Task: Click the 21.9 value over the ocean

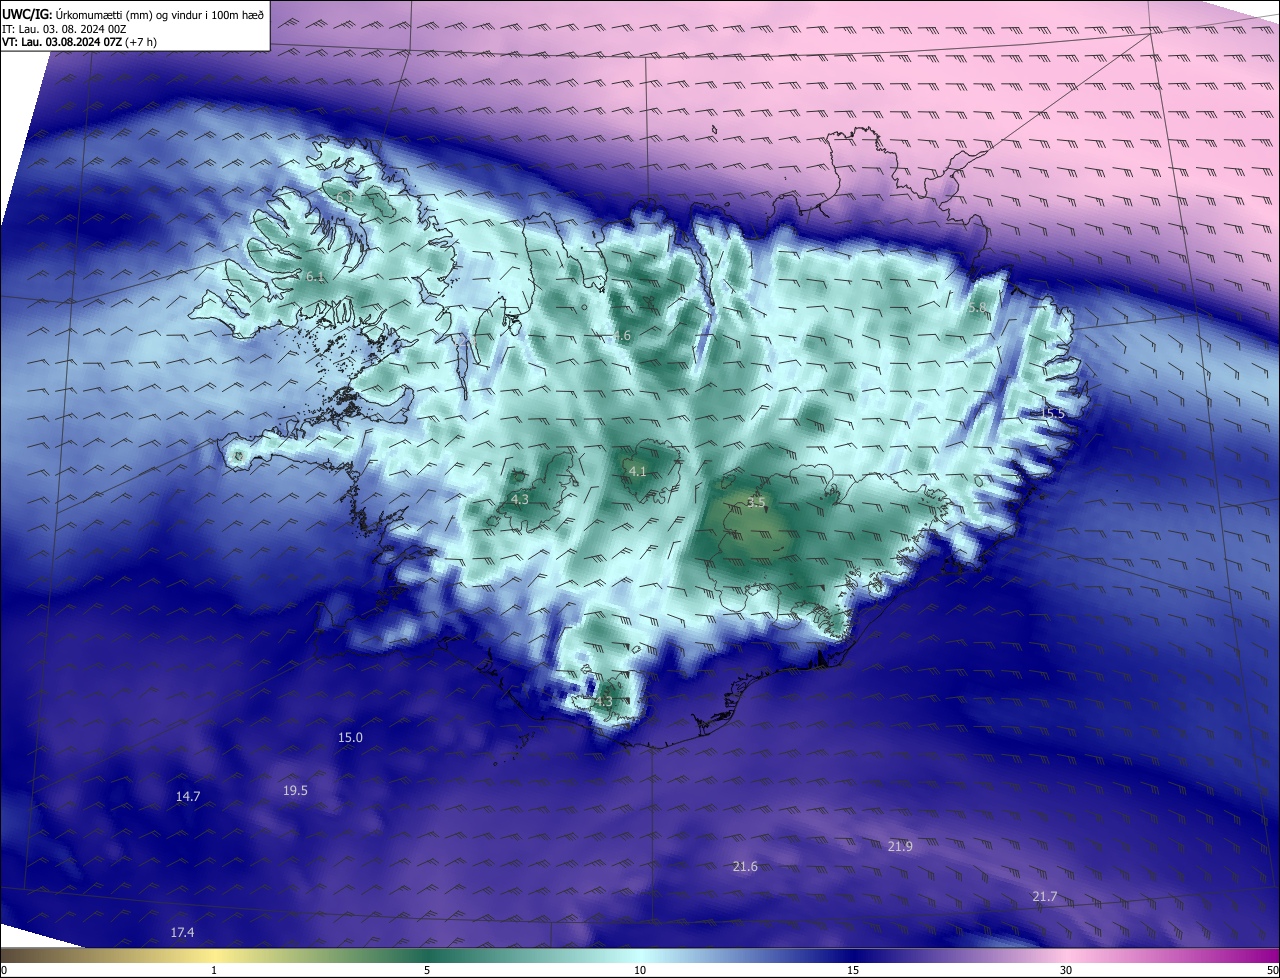Action: point(900,846)
